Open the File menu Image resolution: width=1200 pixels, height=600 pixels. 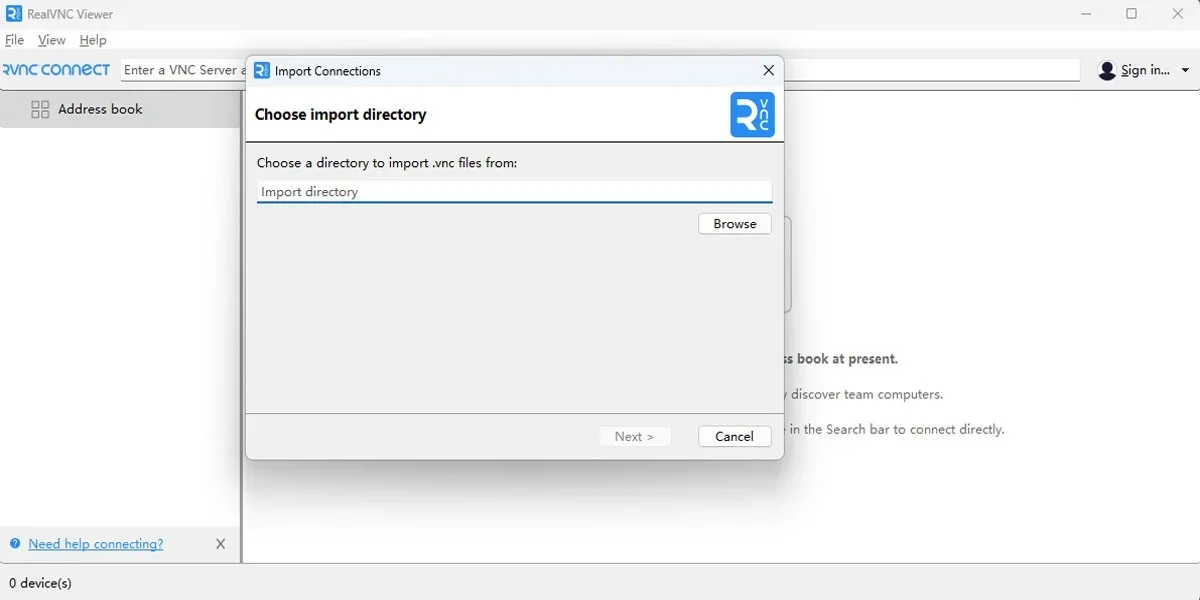tap(15, 40)
